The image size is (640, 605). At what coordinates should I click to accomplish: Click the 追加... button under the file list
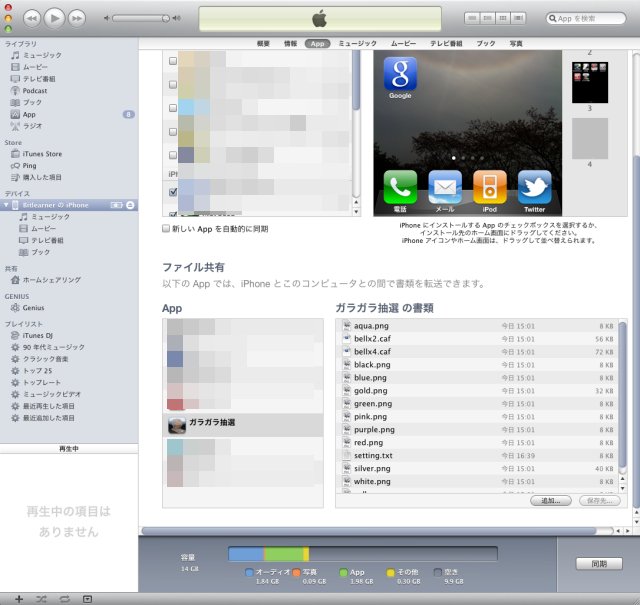coord(550,500)
